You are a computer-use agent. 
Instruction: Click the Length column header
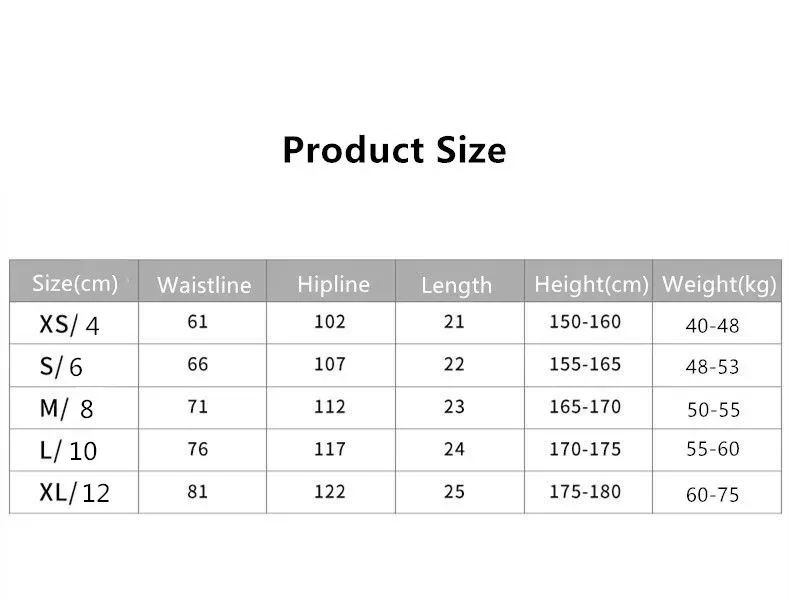point(456,286)
